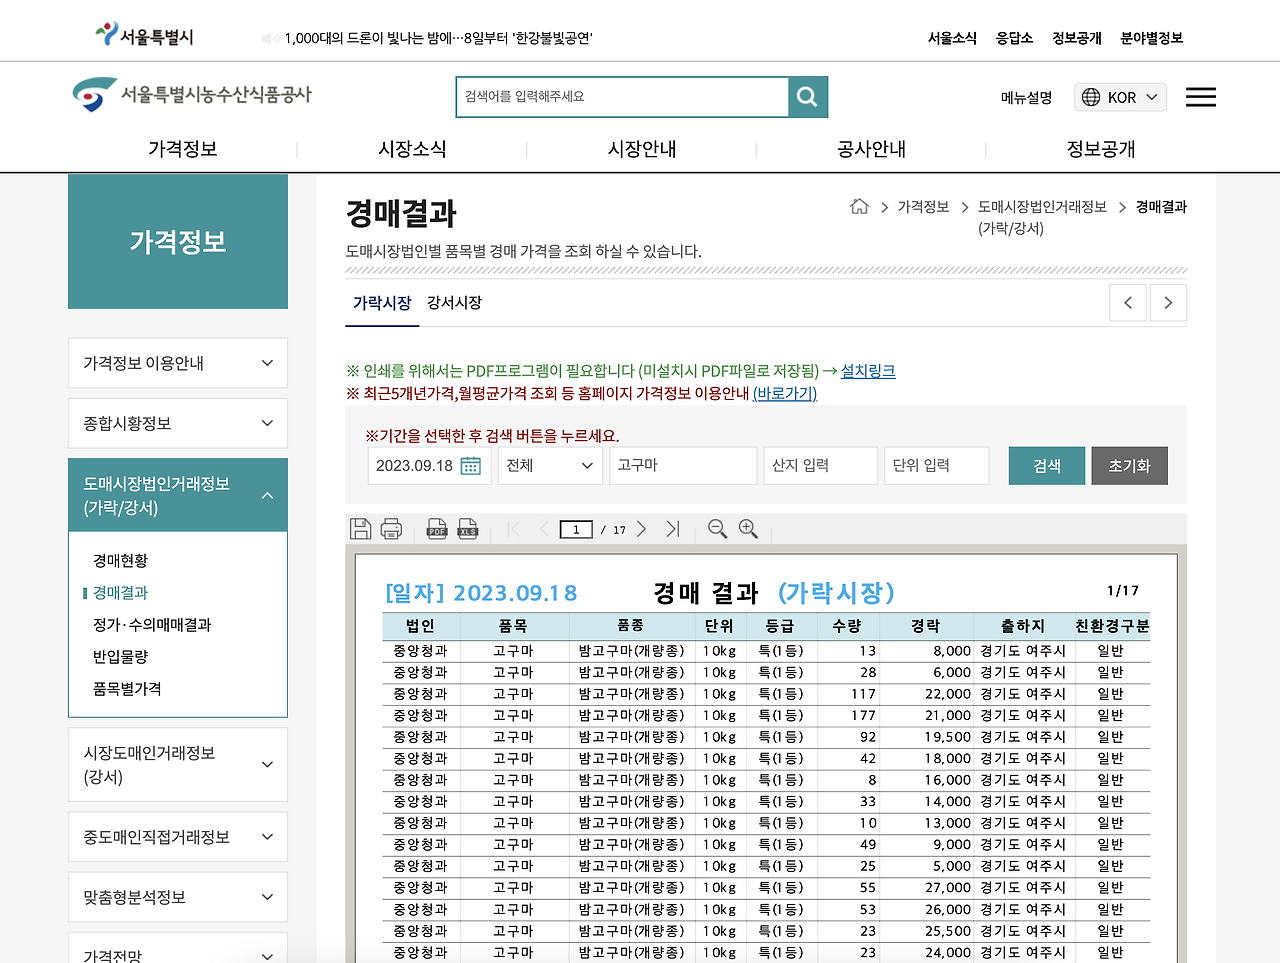Expand the 종합시황정보 sidebar section
The height and width of the screenshot is (963, 1280).
tap(178, 422)
